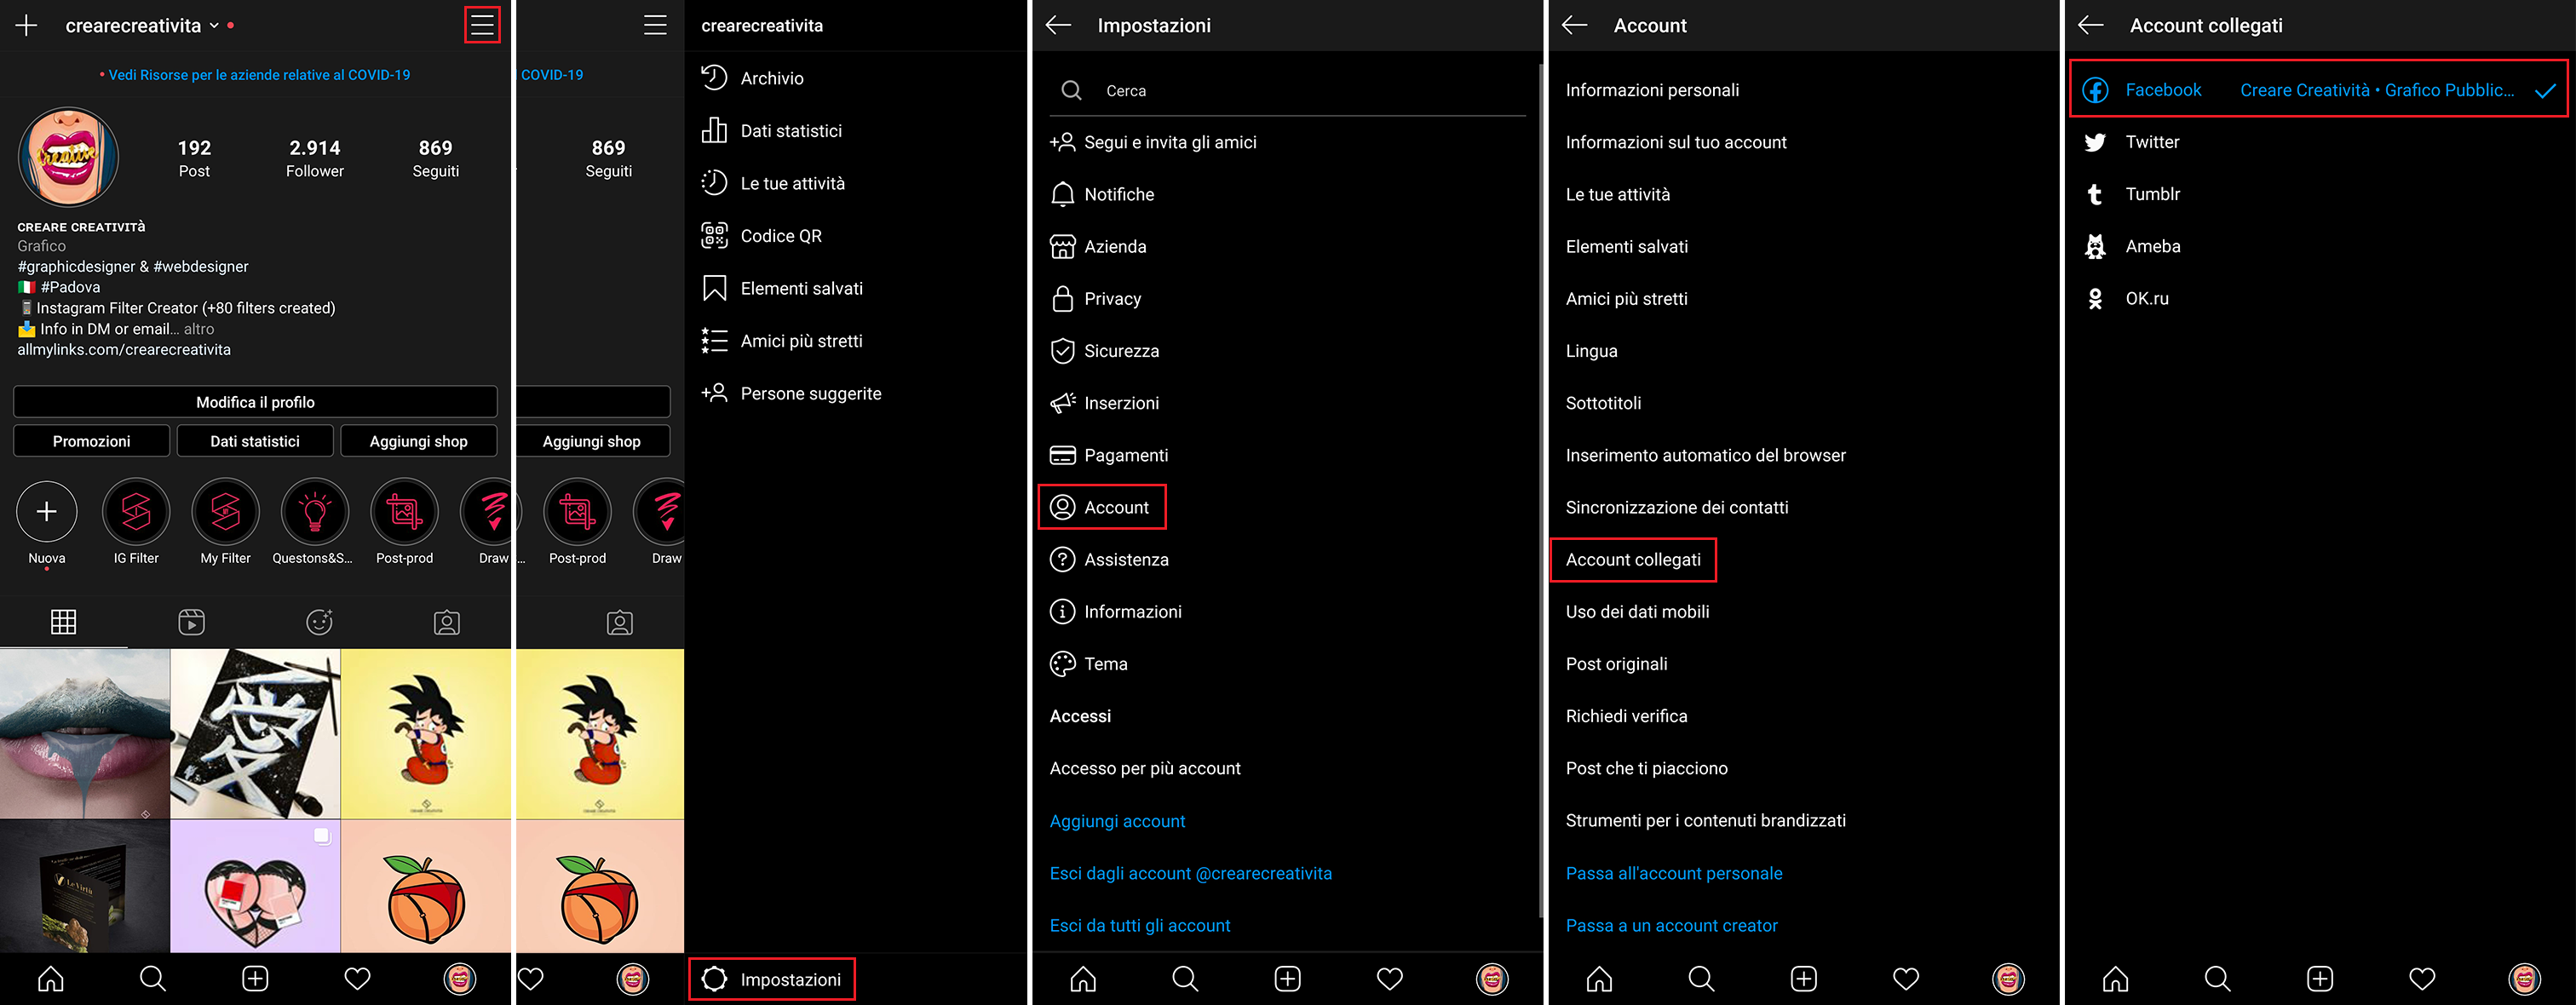Switch to the grid posts tab
This screenshot has width=2576, height=1005.
click(63, 622)
